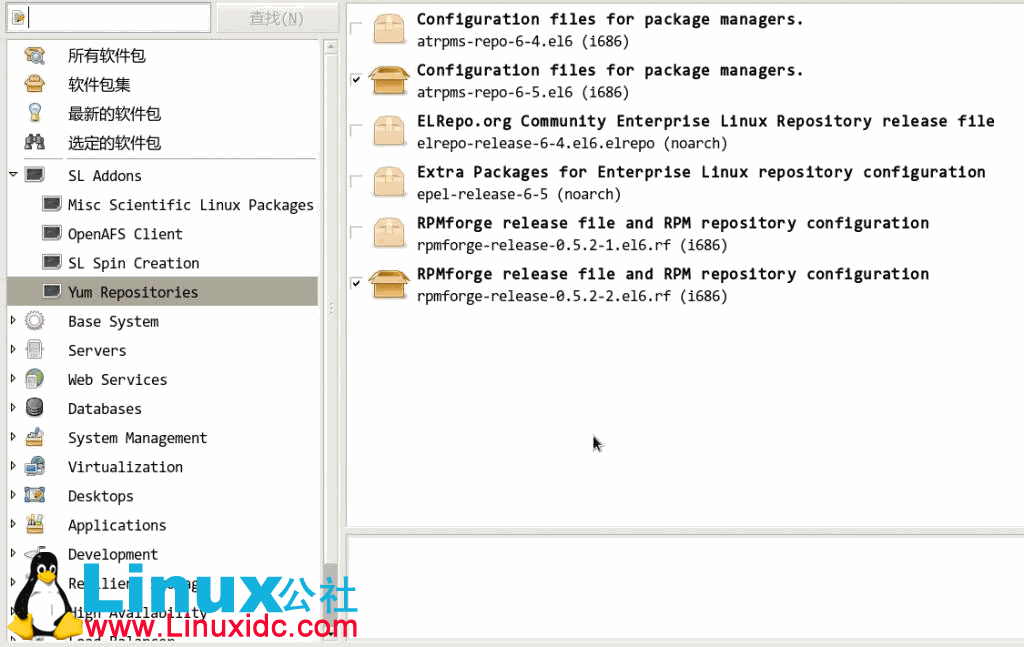The width and height of the screenshot is (1024, 647).
Task: Click the package icon for epel-release-6-5
Action: tap(389, 182)
